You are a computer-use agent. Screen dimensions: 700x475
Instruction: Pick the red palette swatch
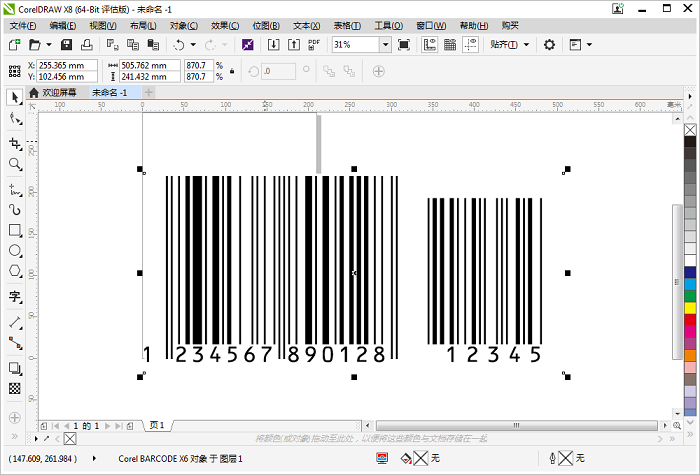click(x=690, y=320)
